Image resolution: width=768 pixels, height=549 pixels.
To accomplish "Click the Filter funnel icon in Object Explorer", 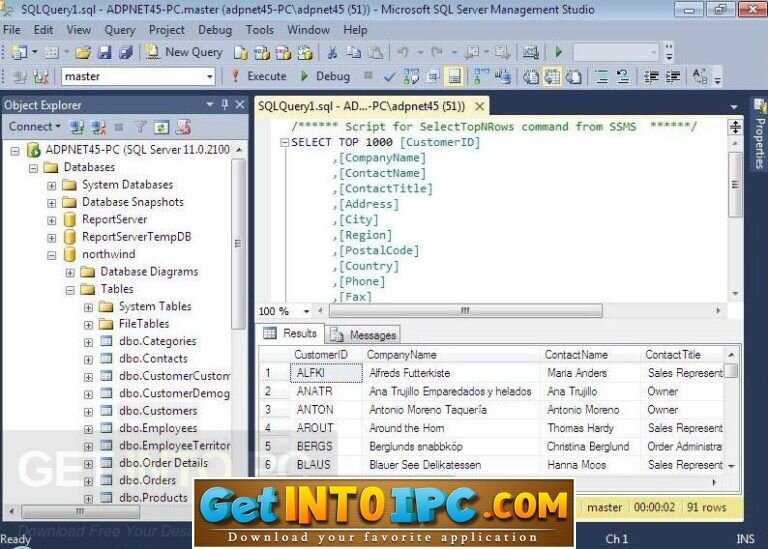I will point(140,127).
